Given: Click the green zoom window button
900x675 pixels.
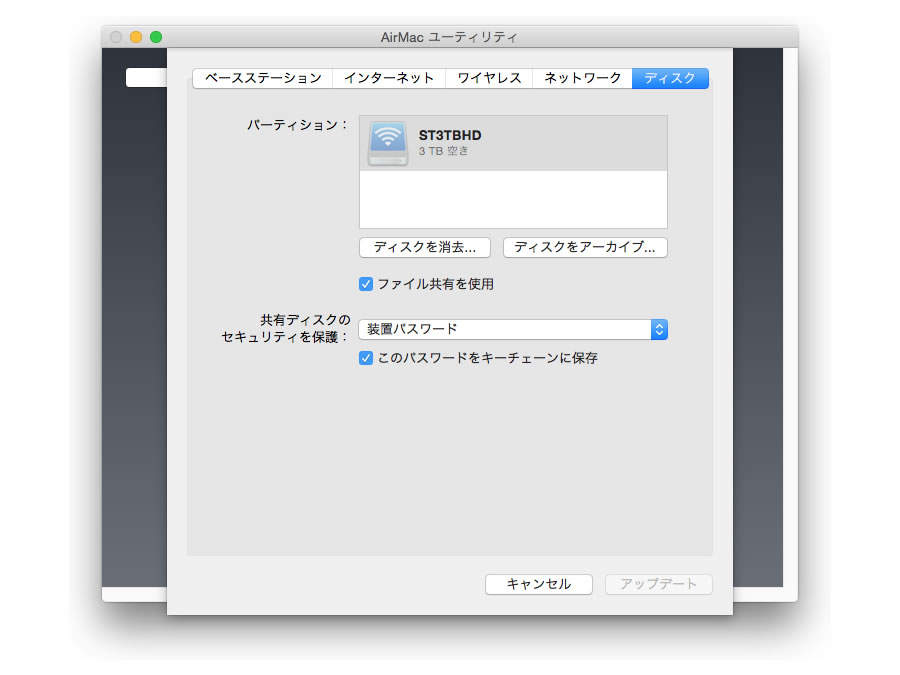Looking at the screenshot, I should coord(156,37).
